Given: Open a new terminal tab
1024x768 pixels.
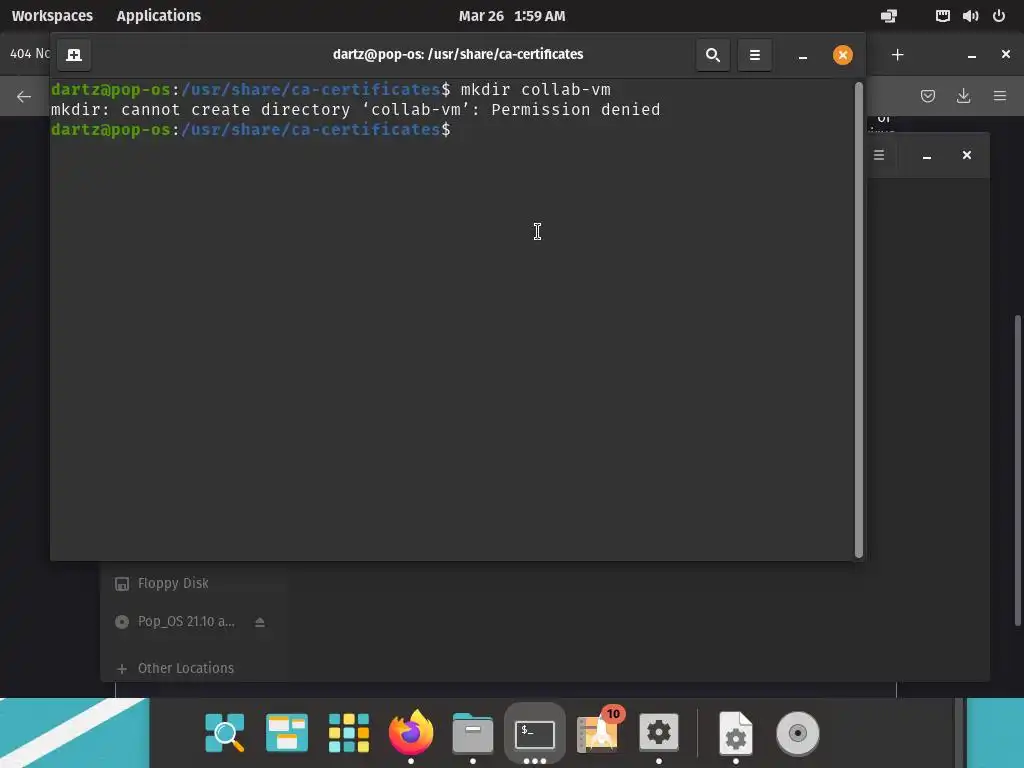Looking at the screenshot, I should tap(74, 55).
